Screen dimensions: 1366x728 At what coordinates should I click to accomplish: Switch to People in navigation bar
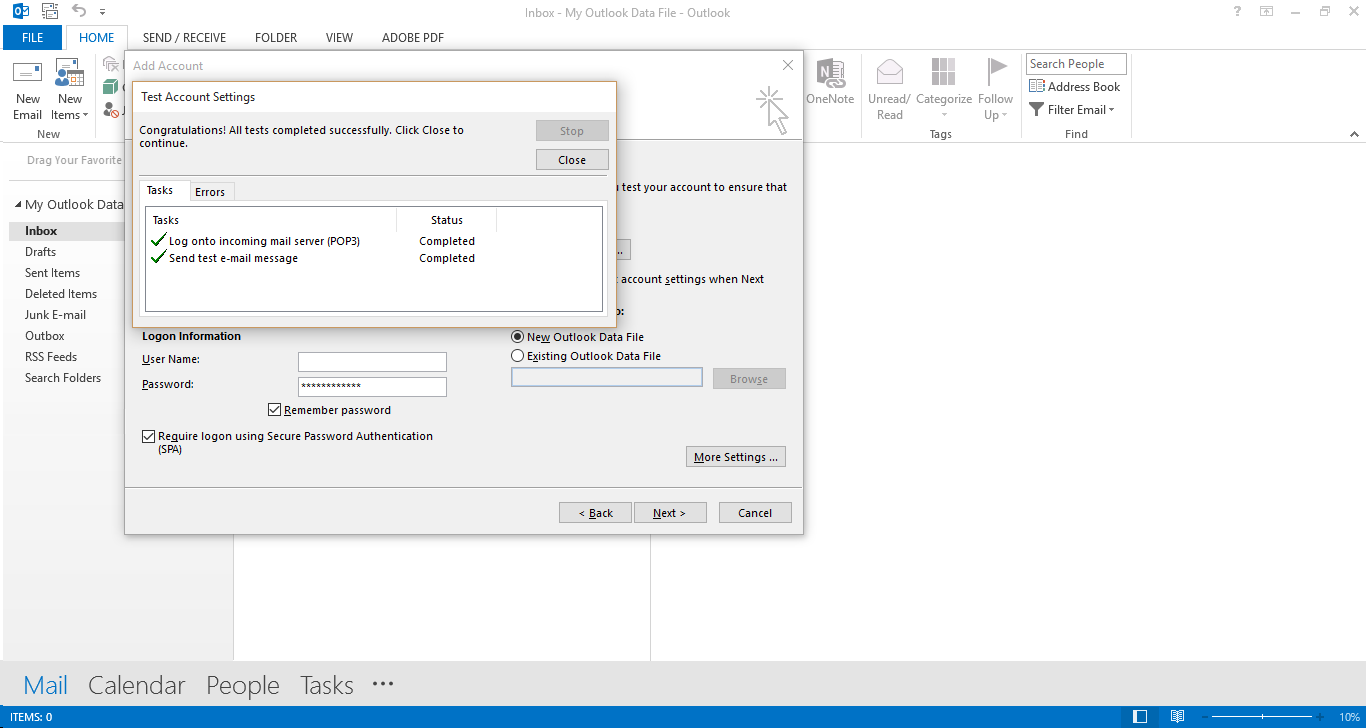tap(243, 685)
